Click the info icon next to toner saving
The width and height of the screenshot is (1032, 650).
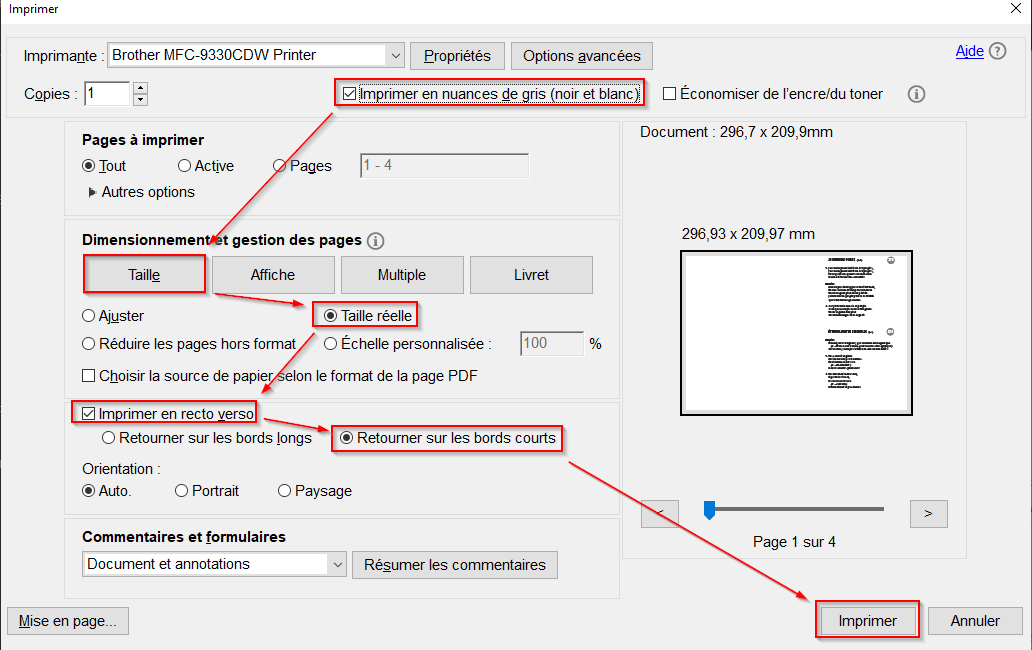coord(916,94)
